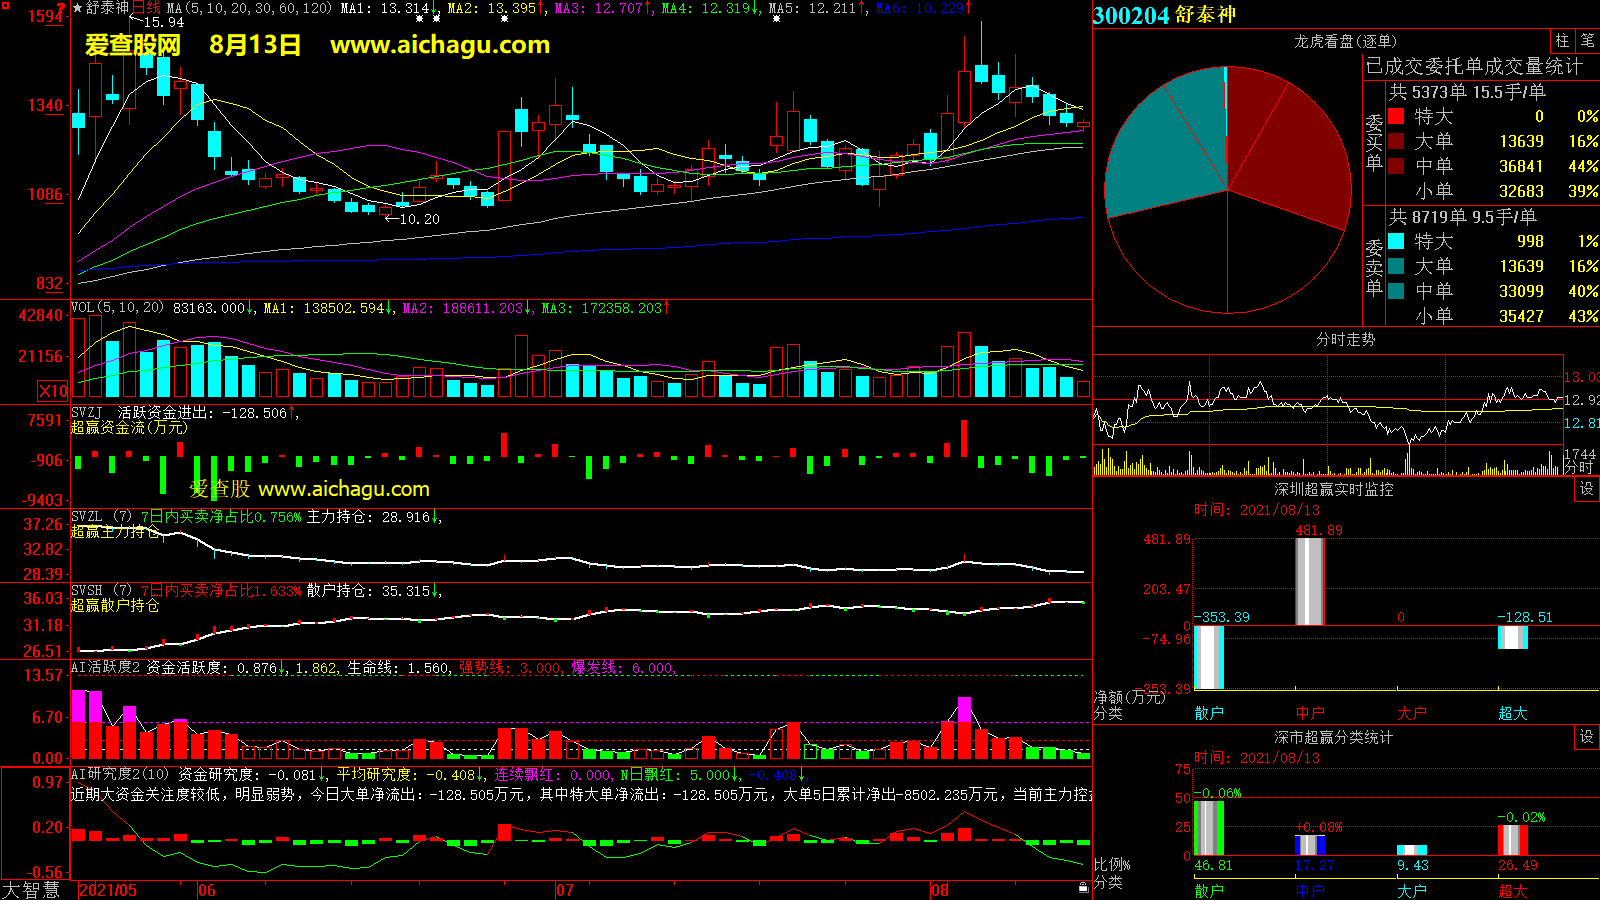This screenshot has width=1600, height=900.
Task: Click the star icon before 舒泰神 title
Action: 78,8
